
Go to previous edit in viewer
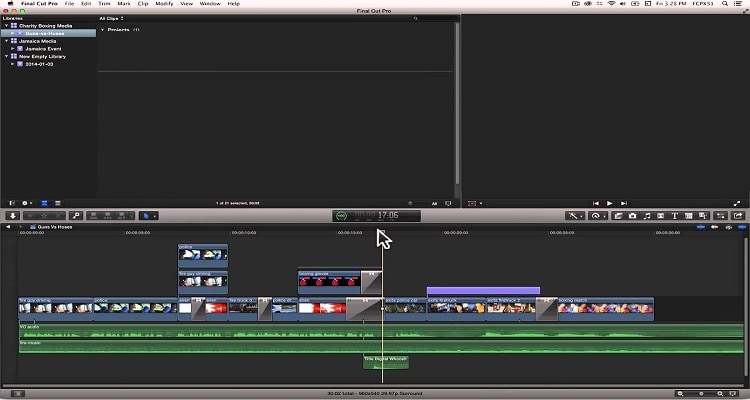[596, 203]
